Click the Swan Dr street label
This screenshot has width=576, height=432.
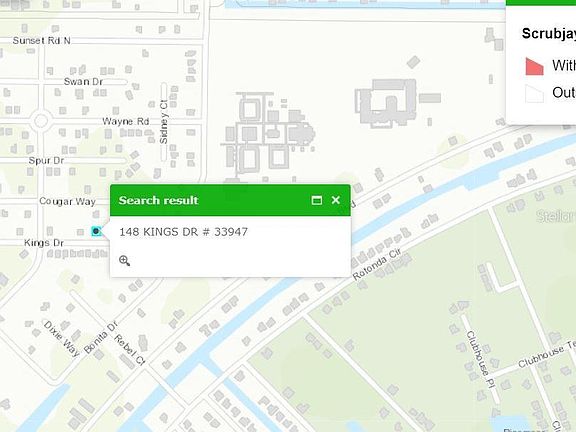(x=83, y=82)
